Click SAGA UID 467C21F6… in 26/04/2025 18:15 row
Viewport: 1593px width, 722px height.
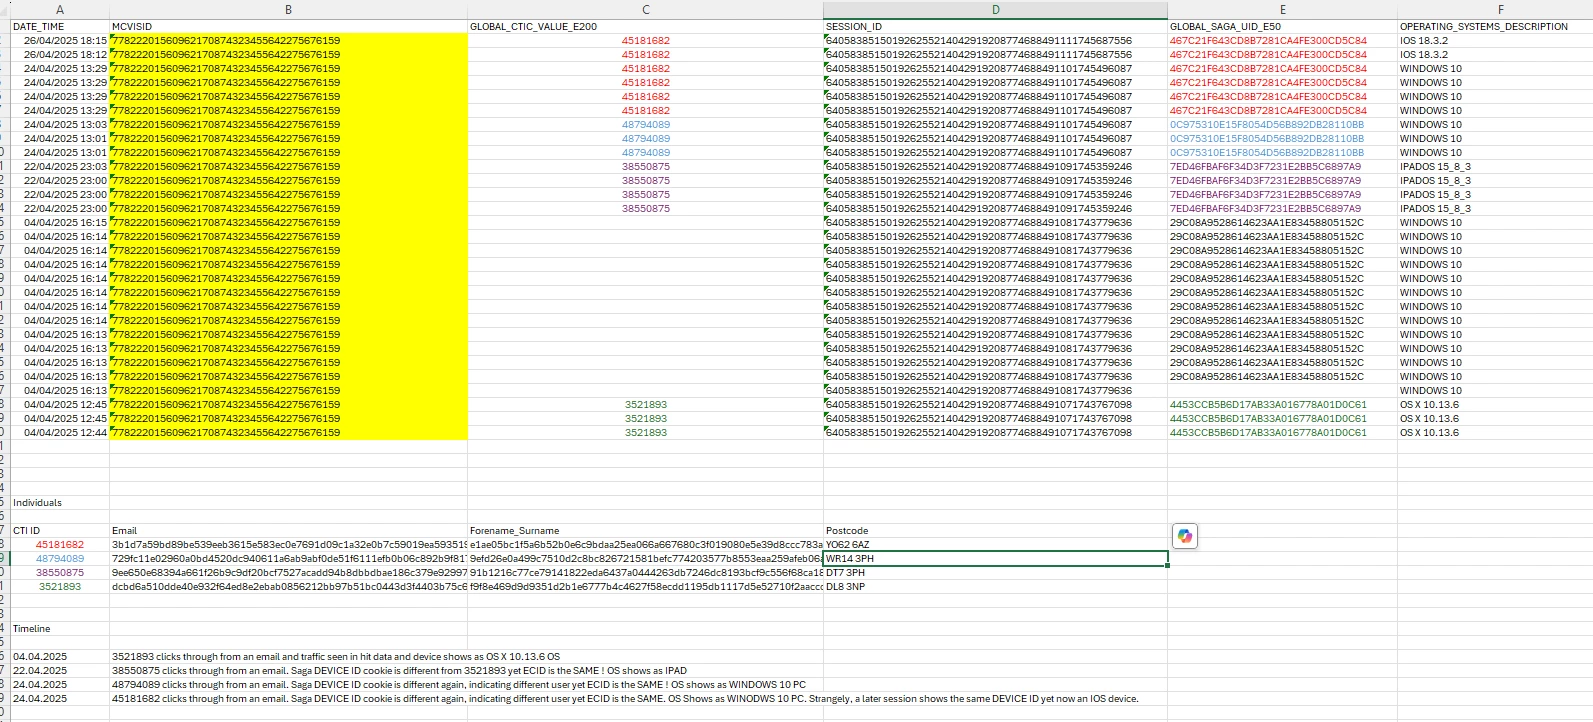tap(1282, 41)
